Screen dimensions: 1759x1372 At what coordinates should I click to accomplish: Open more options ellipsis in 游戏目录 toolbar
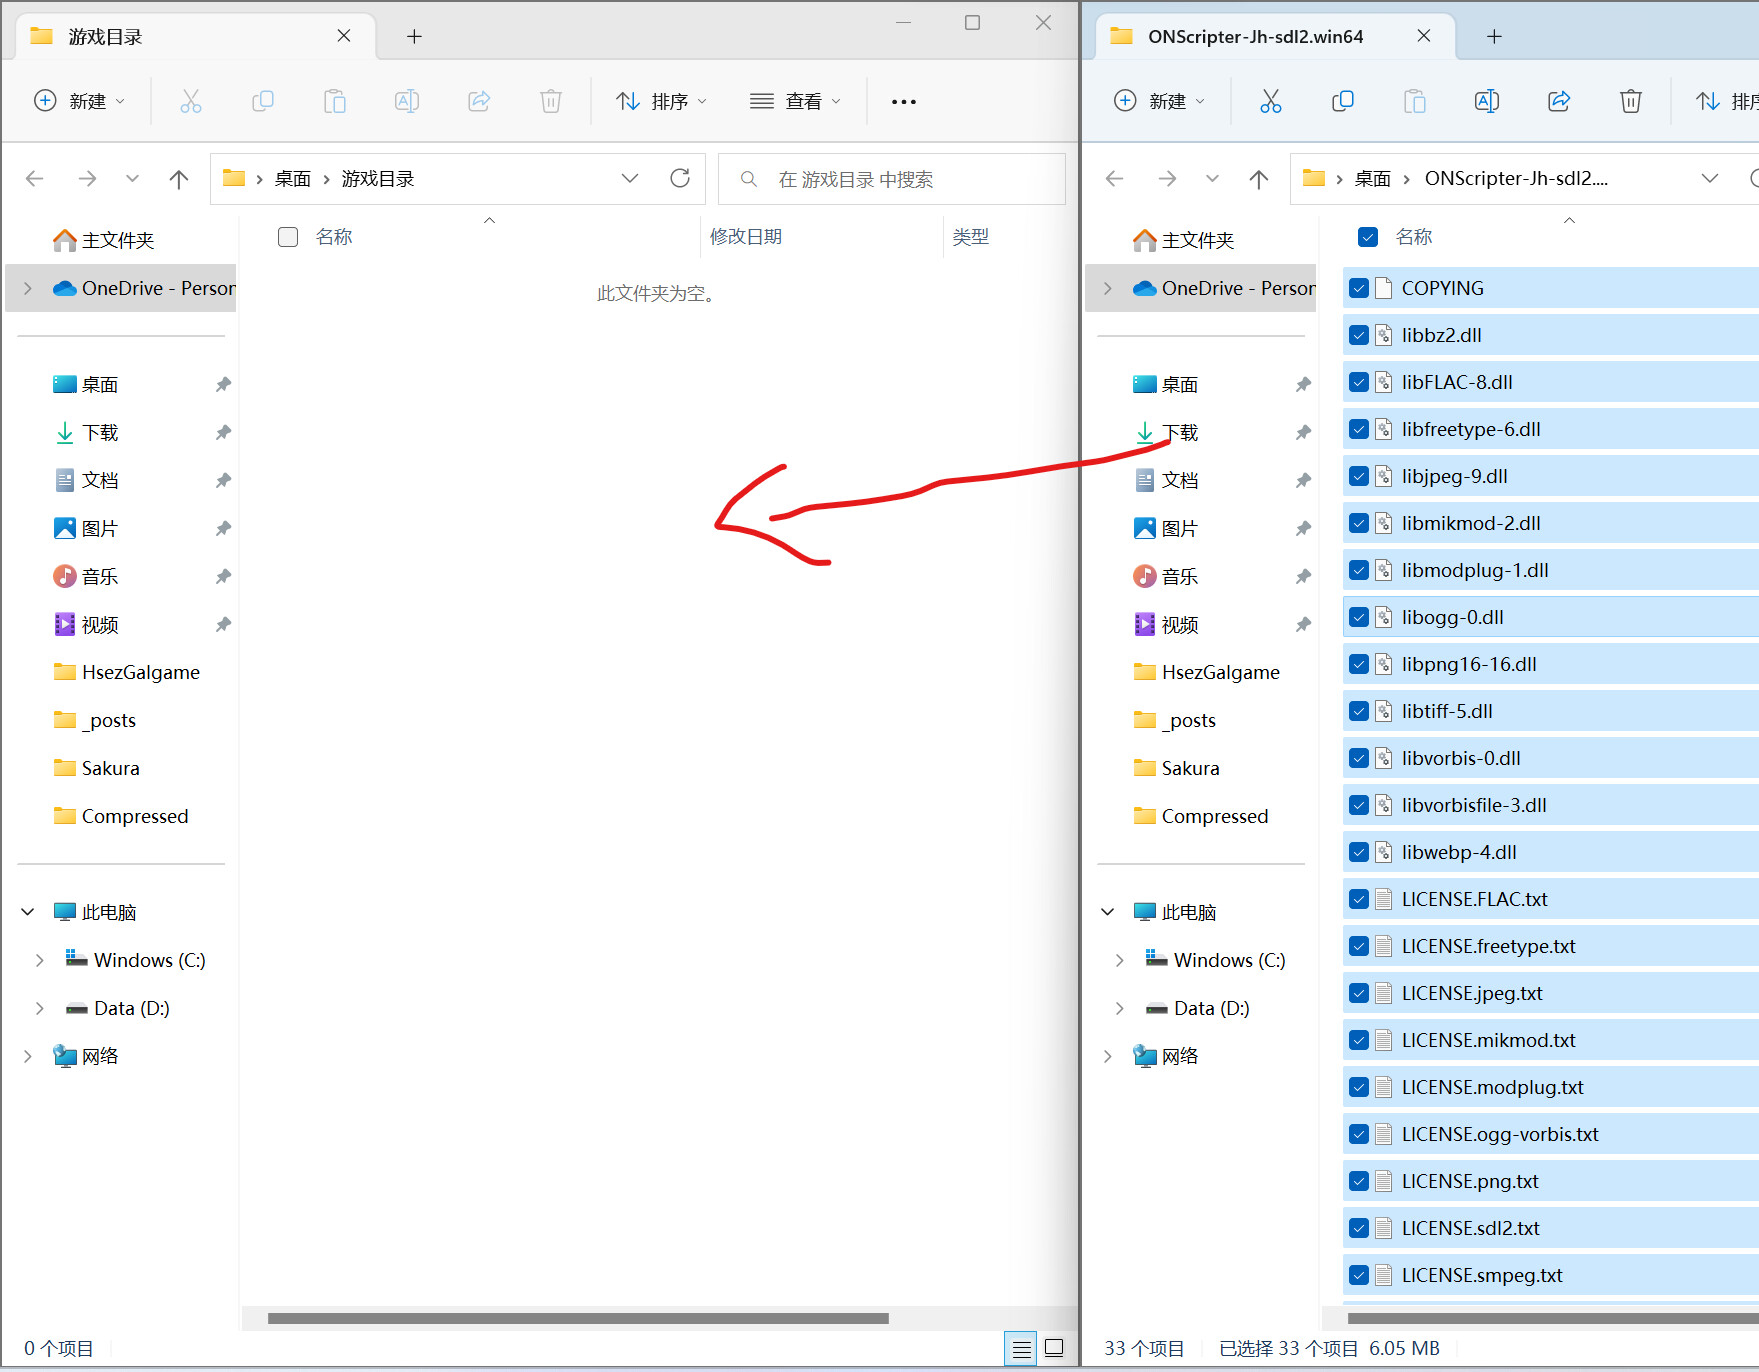pos(904,101)
